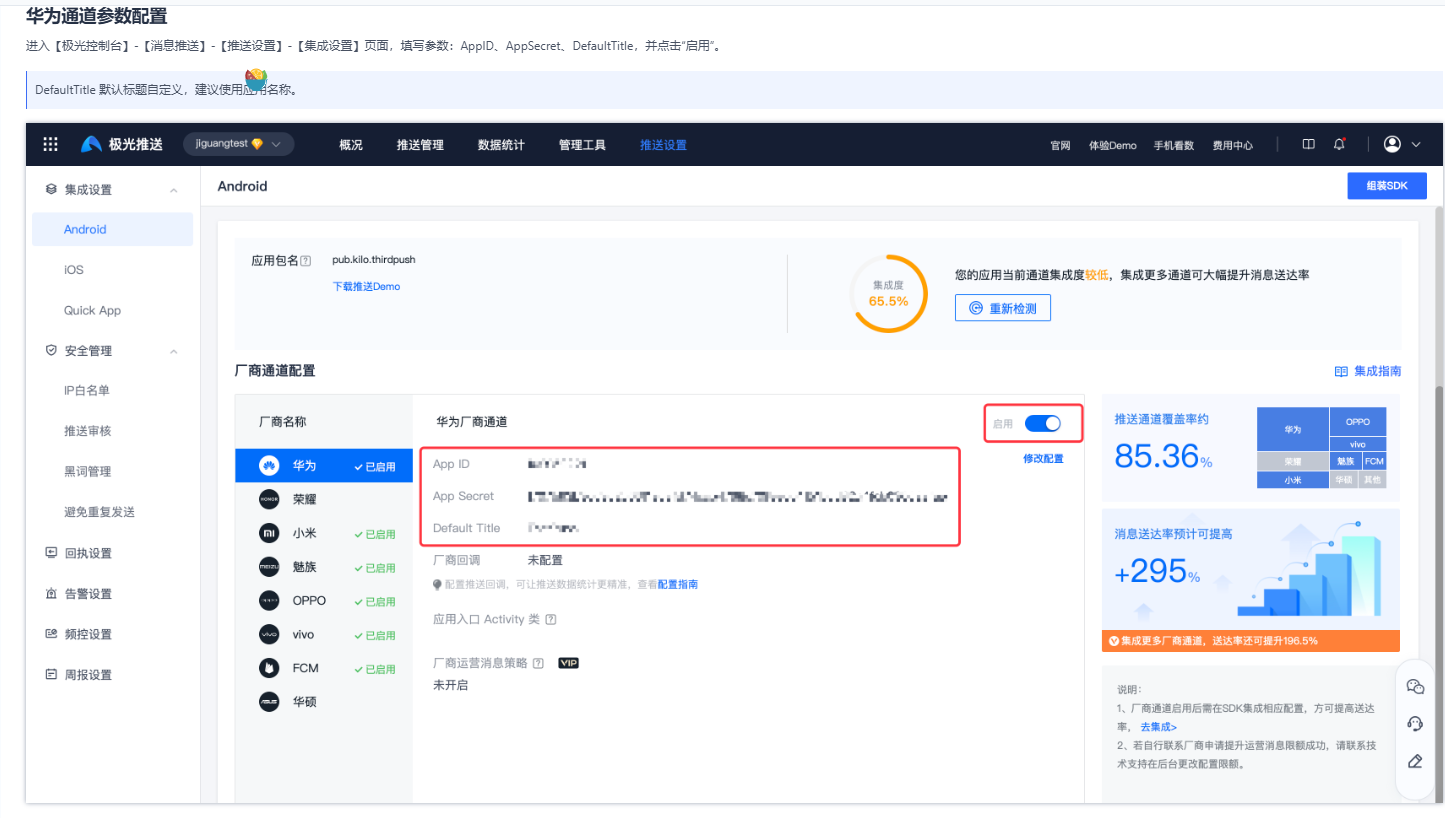Select the 华硕 vendor row
Screen dimensions: 1445x818
tap(324, 702)
